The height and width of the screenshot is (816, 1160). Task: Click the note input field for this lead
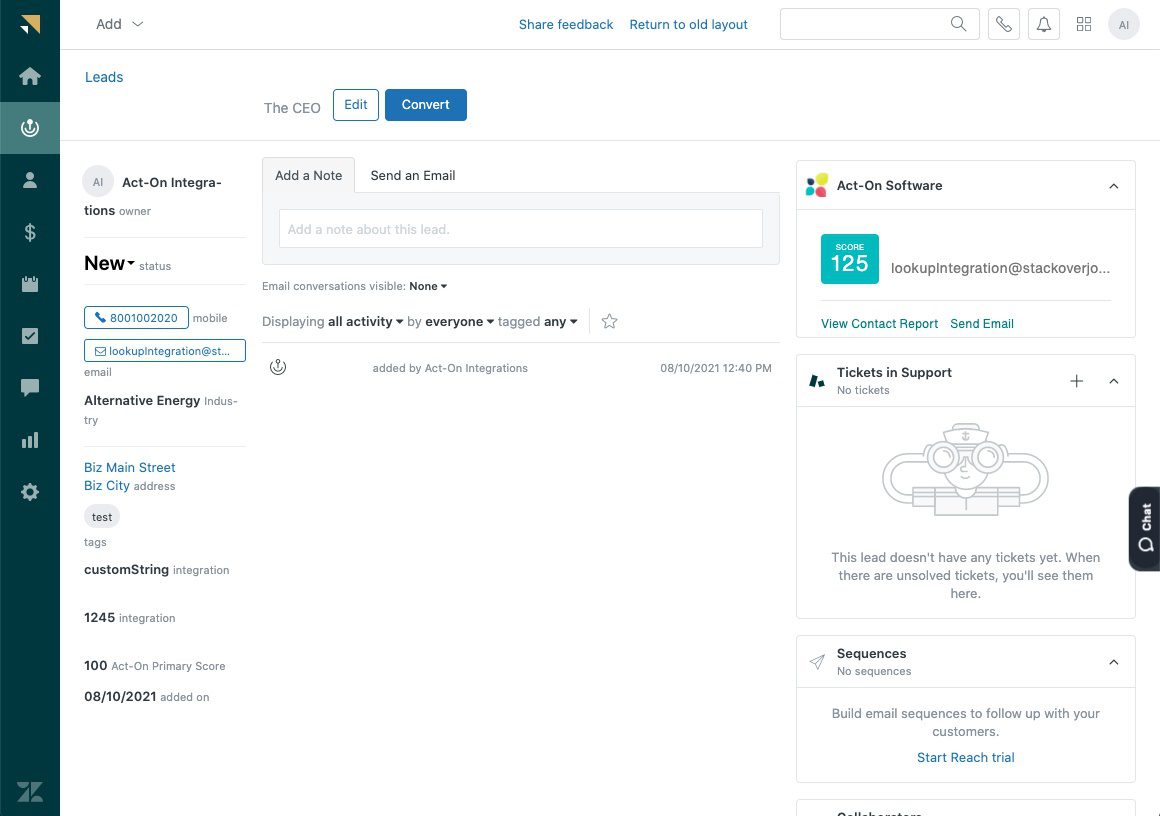click(x=520, y=228)
